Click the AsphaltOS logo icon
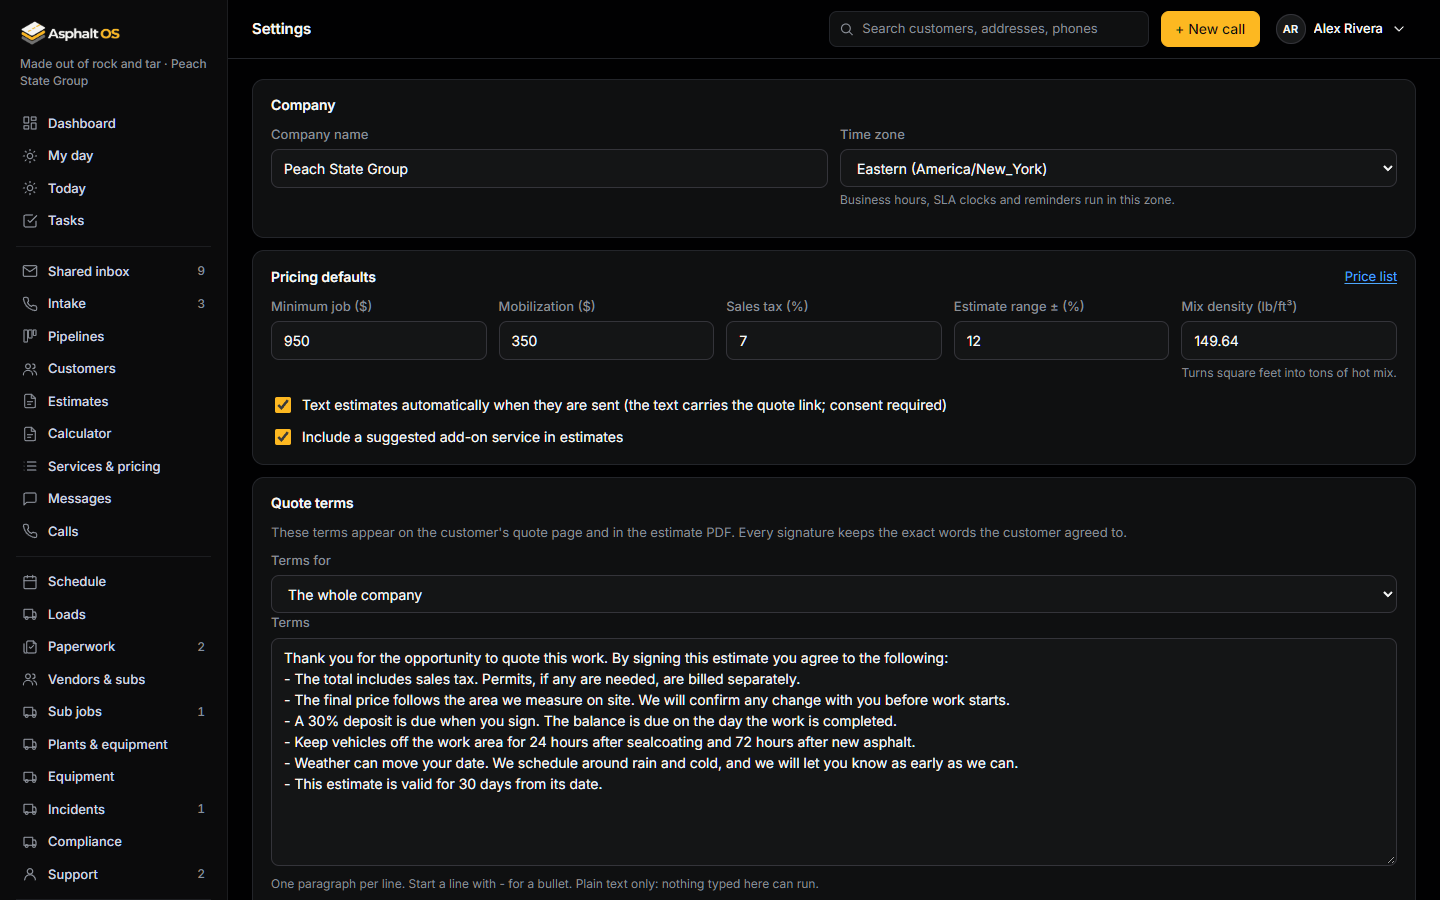 (x=33, y=33)
